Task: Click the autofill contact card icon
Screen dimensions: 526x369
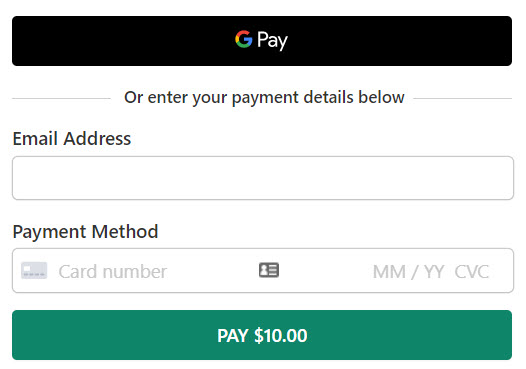Action: pos(269,270)
